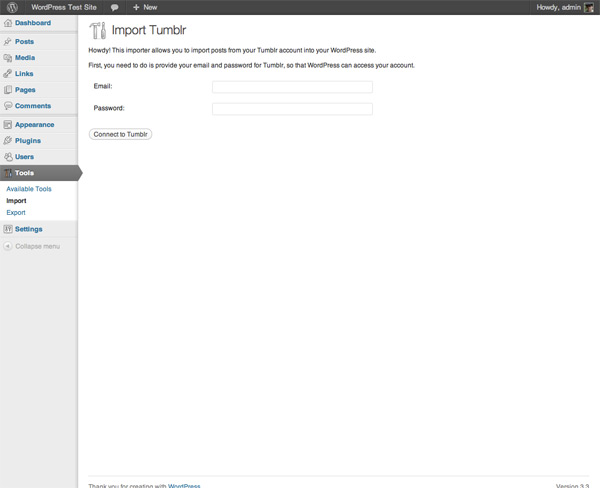
Task: Focus the Password input field
Action: (292, 109)
